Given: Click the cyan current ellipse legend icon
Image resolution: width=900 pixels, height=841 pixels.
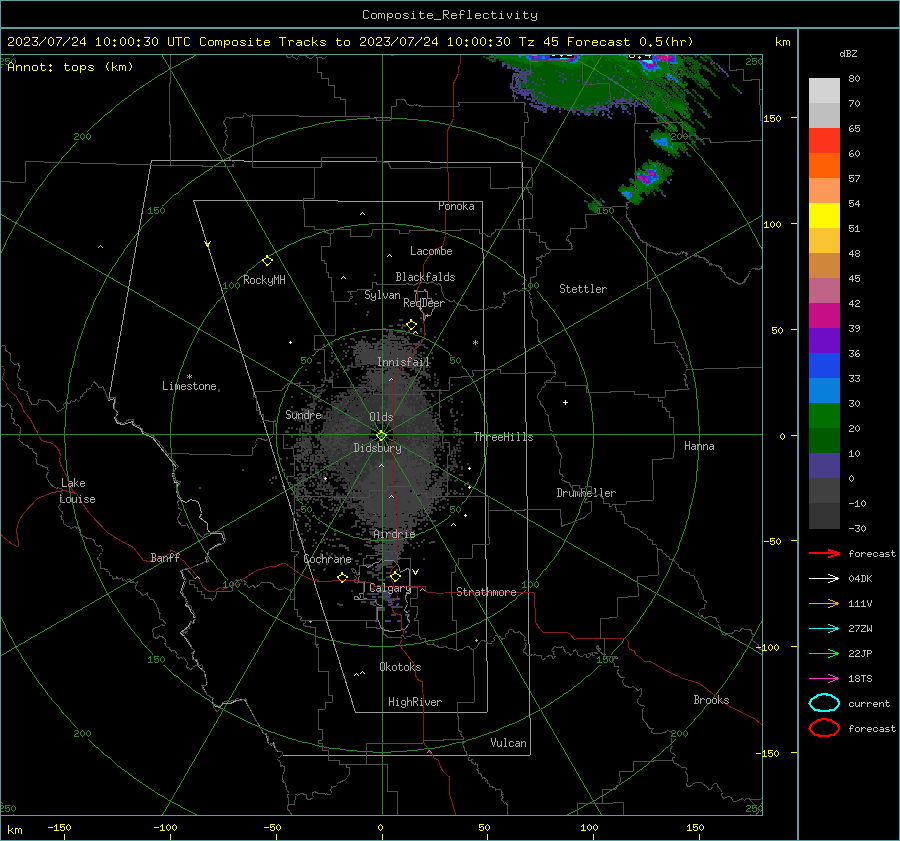Looking at the screenshot, I should 824,703.
